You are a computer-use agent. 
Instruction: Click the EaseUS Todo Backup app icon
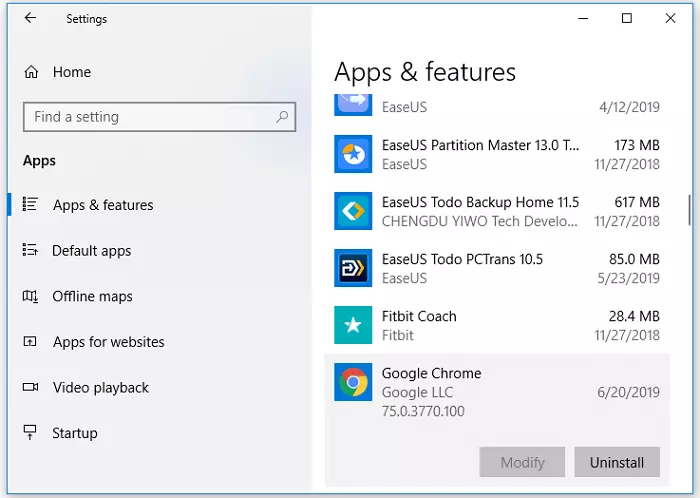tap(353, 211)
